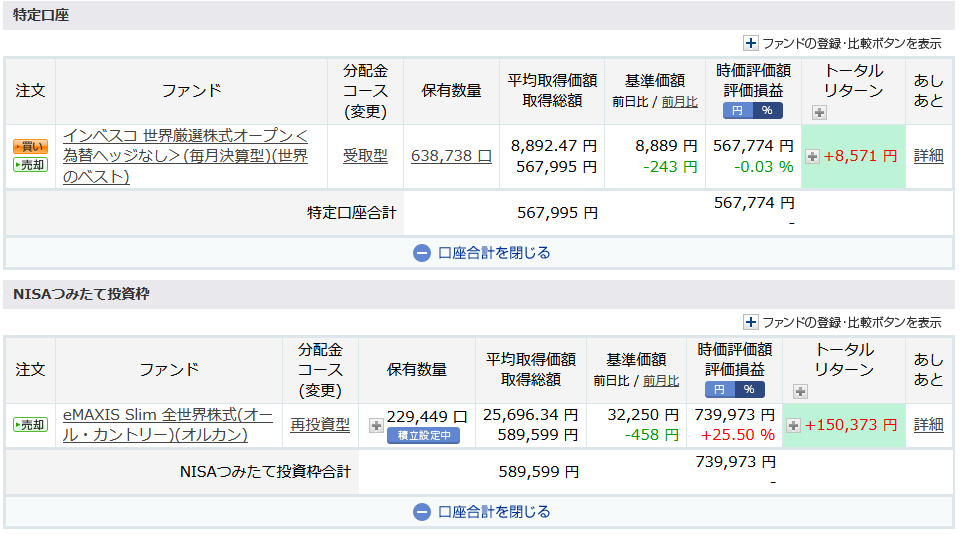Image resolution: width=961 pixels, height=534 pixels.
Task: Expand the plus icon beside 229,449 口
Action: click(376, 425)
